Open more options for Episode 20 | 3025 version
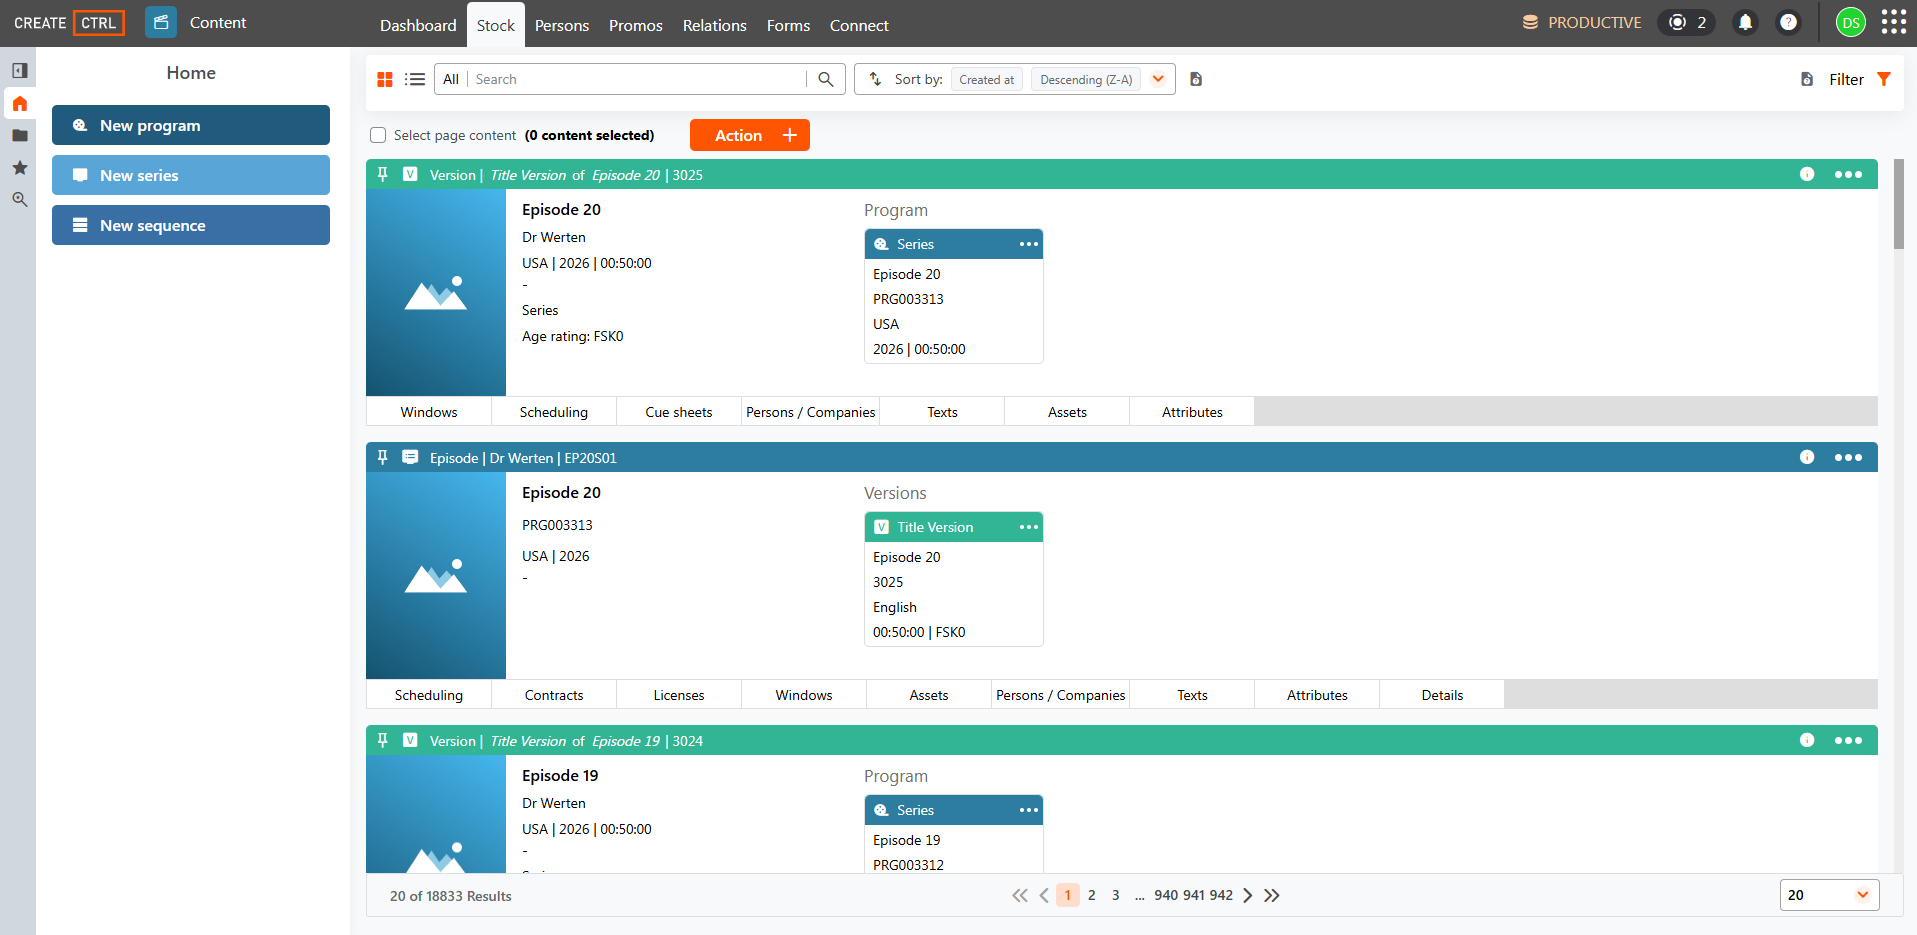1917x935 pixels. coord(1848,174)
